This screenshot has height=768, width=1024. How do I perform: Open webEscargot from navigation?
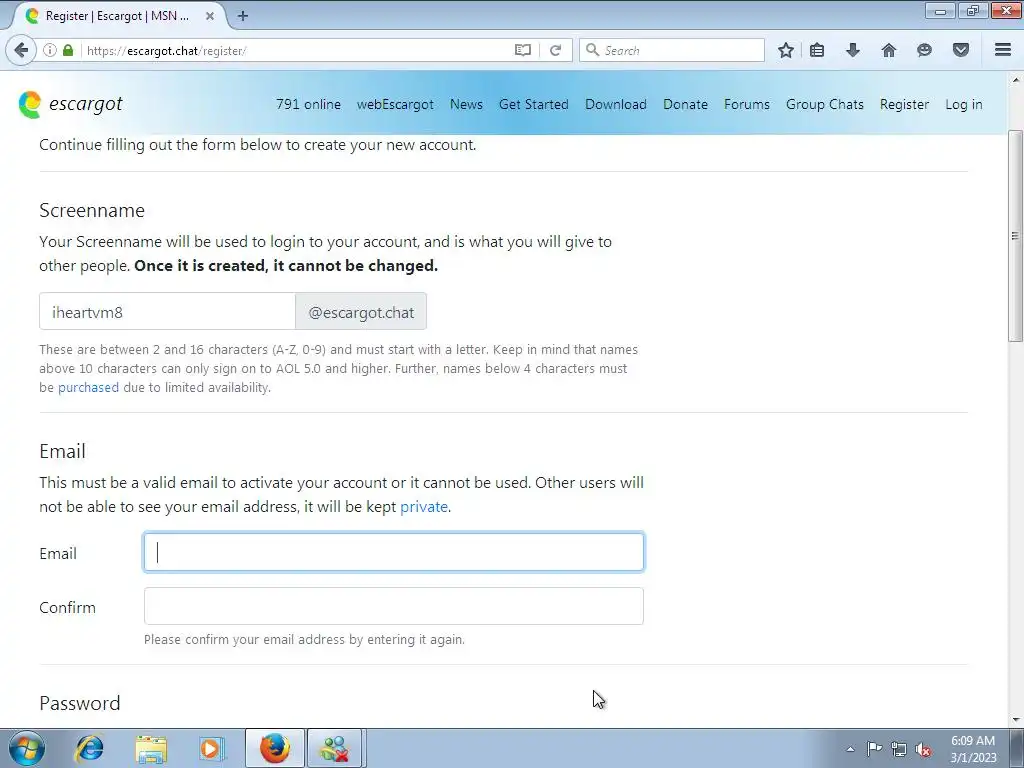pyautogui.click(x=395, y=104)
